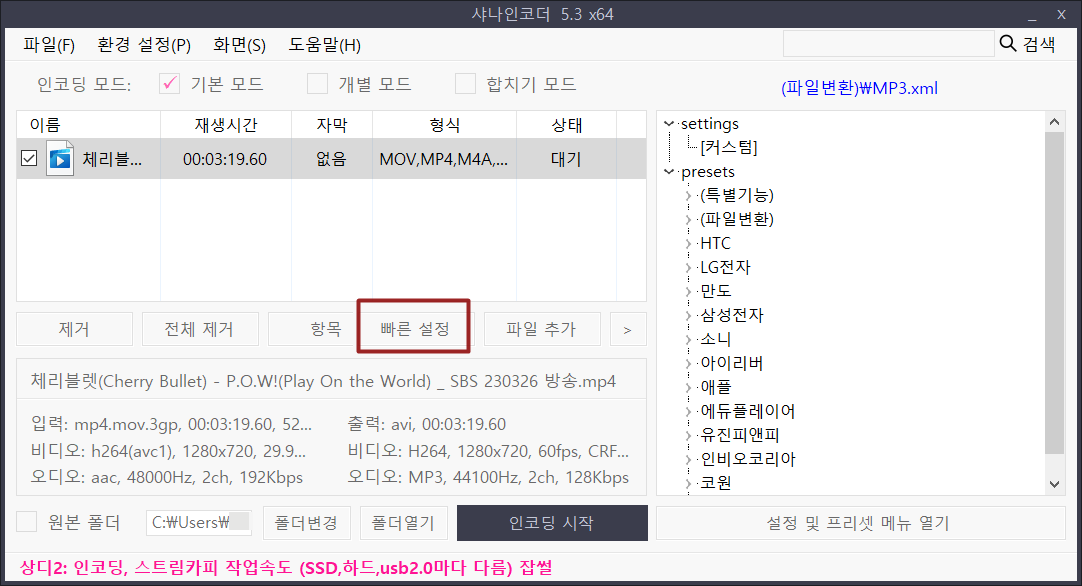Expand the 인비오코리아 preset folder
The image size is (1082, 586).
click(689, 459)
